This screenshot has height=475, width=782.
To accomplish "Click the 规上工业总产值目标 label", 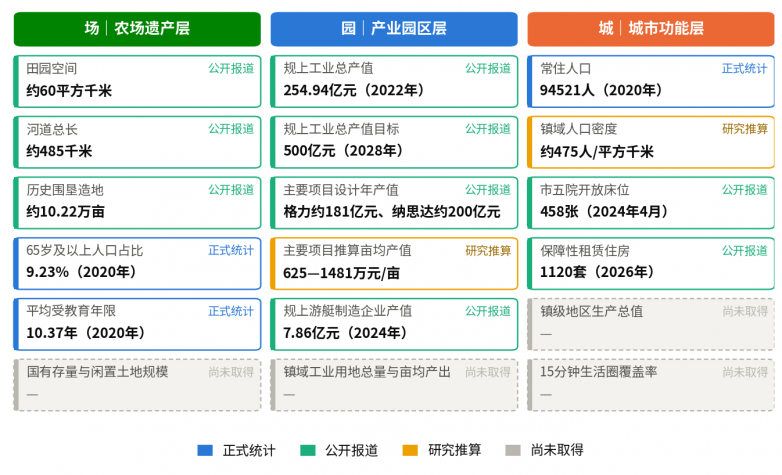I will [x=341, y=129].
